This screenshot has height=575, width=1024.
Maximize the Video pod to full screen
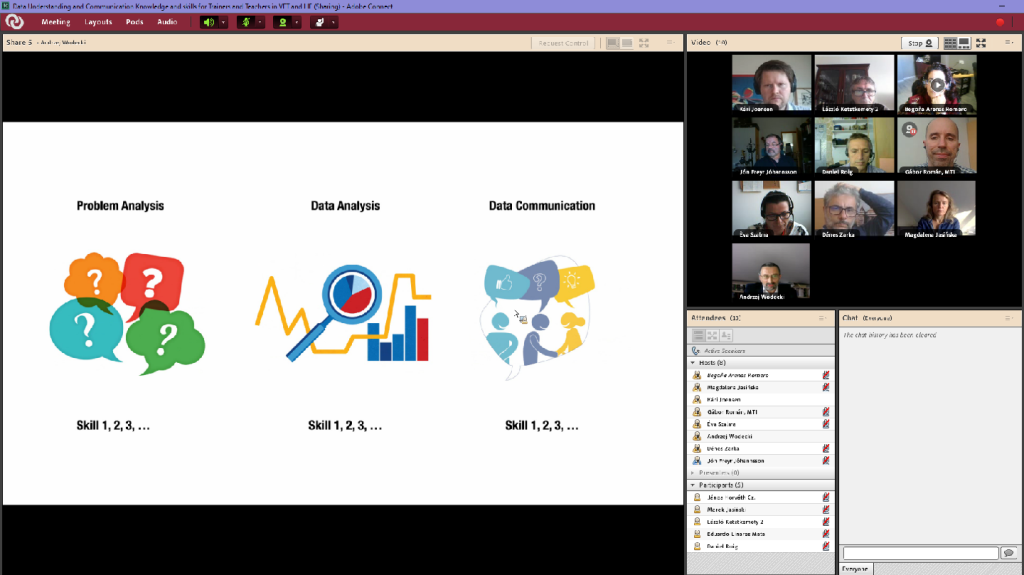981,43
